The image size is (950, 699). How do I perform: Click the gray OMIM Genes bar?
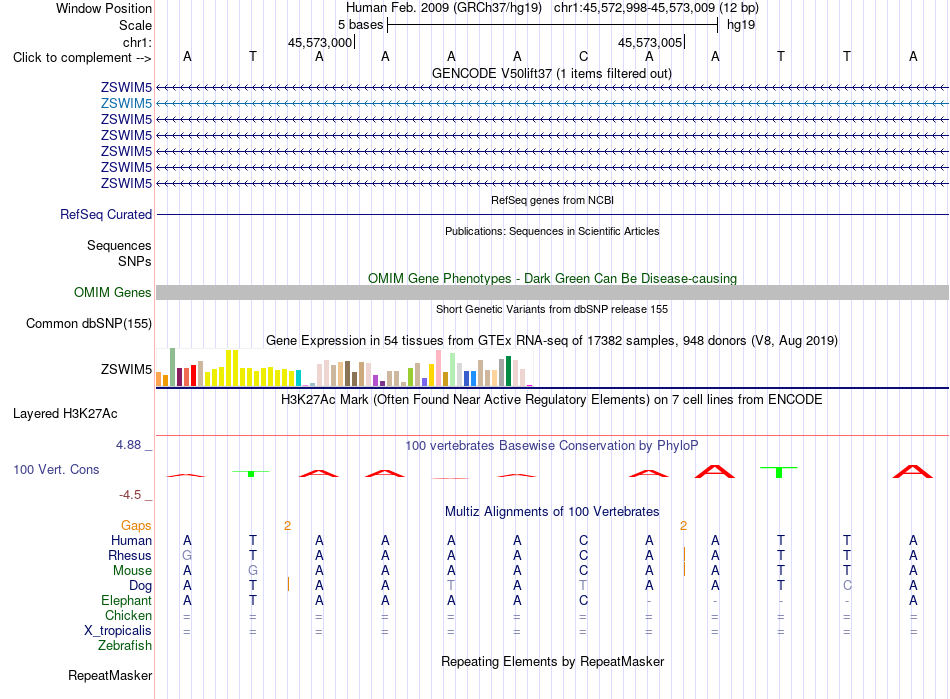point(552,293)
